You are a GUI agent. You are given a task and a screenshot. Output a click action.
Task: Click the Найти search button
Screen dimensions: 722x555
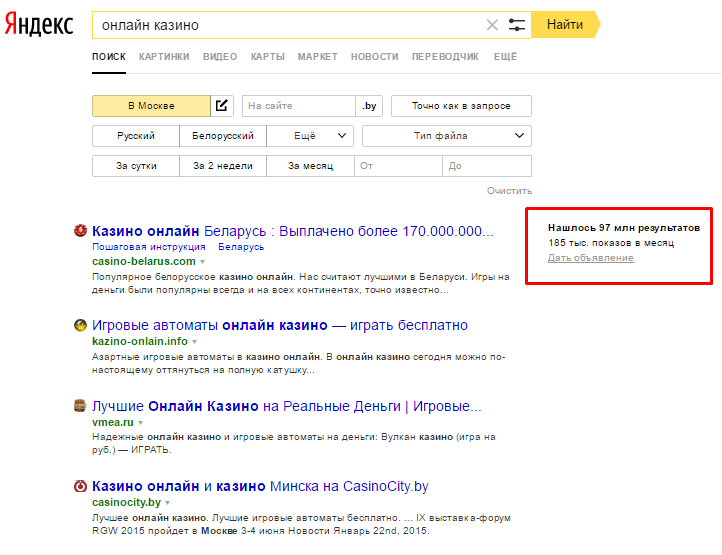pyautogui.click(x=565, y=24)
